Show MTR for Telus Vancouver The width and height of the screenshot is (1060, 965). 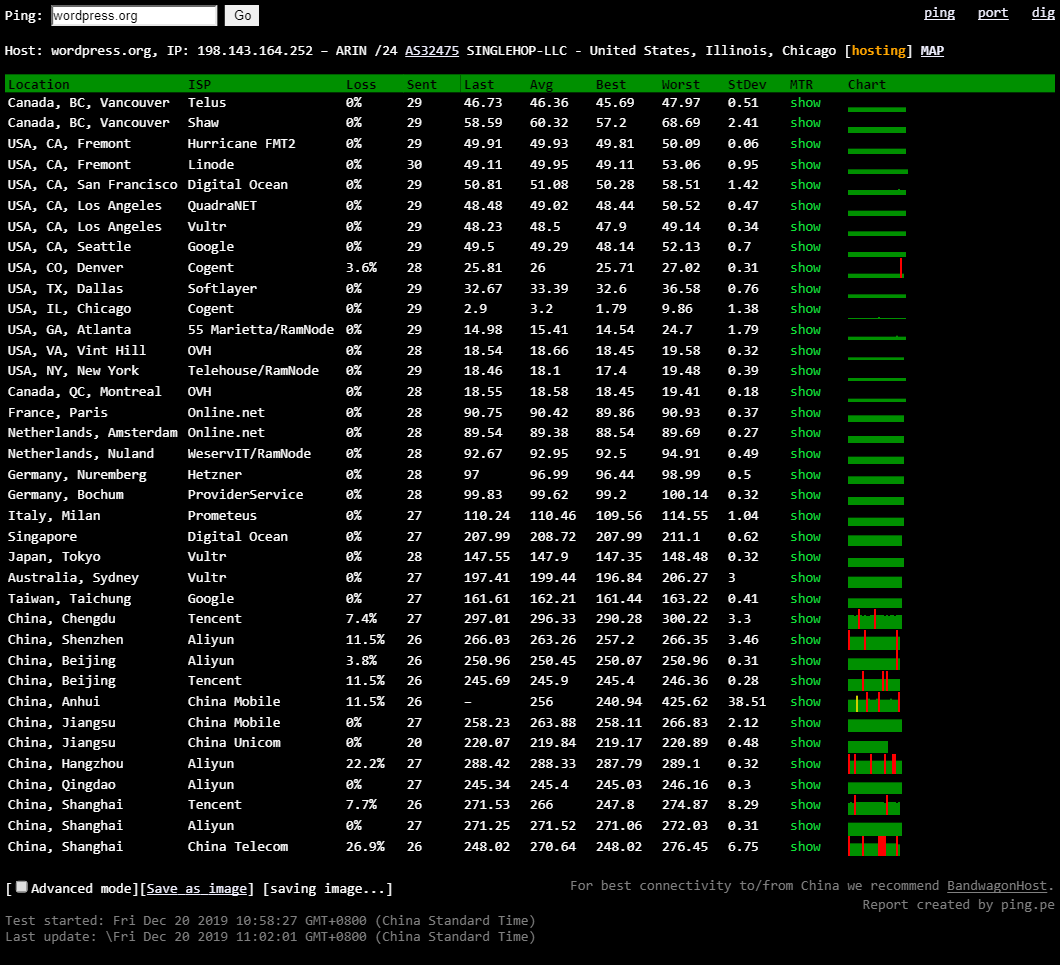[804, 103]
